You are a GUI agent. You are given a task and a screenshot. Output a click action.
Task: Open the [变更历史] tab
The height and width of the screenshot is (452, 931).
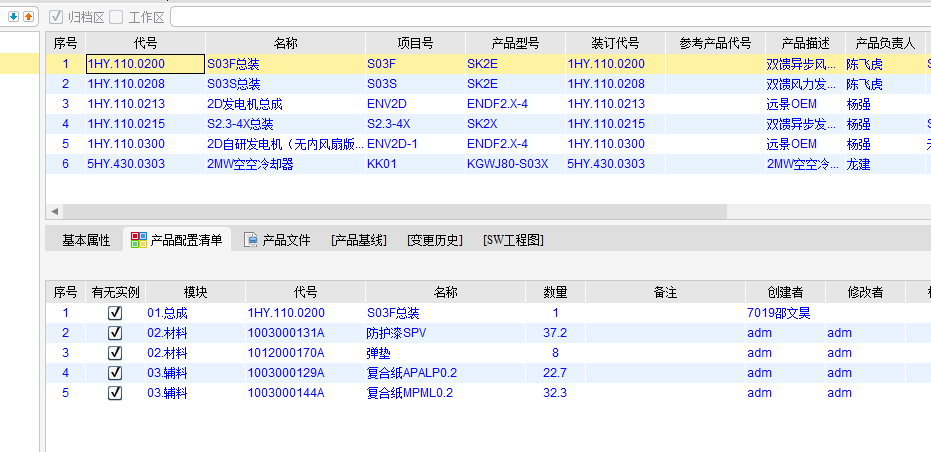pyautogui.click(x=434, y=240)
